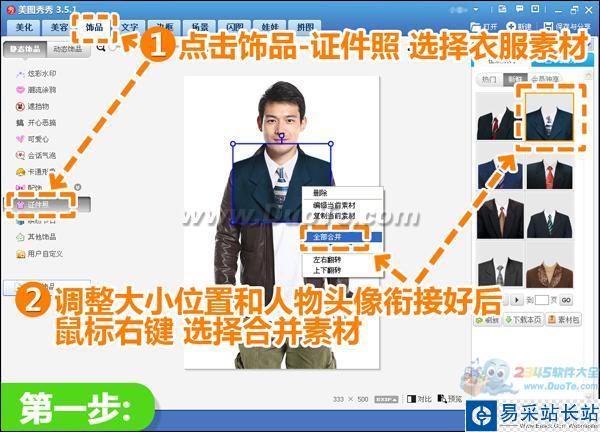Open the 美化 tab

(24, 27)
